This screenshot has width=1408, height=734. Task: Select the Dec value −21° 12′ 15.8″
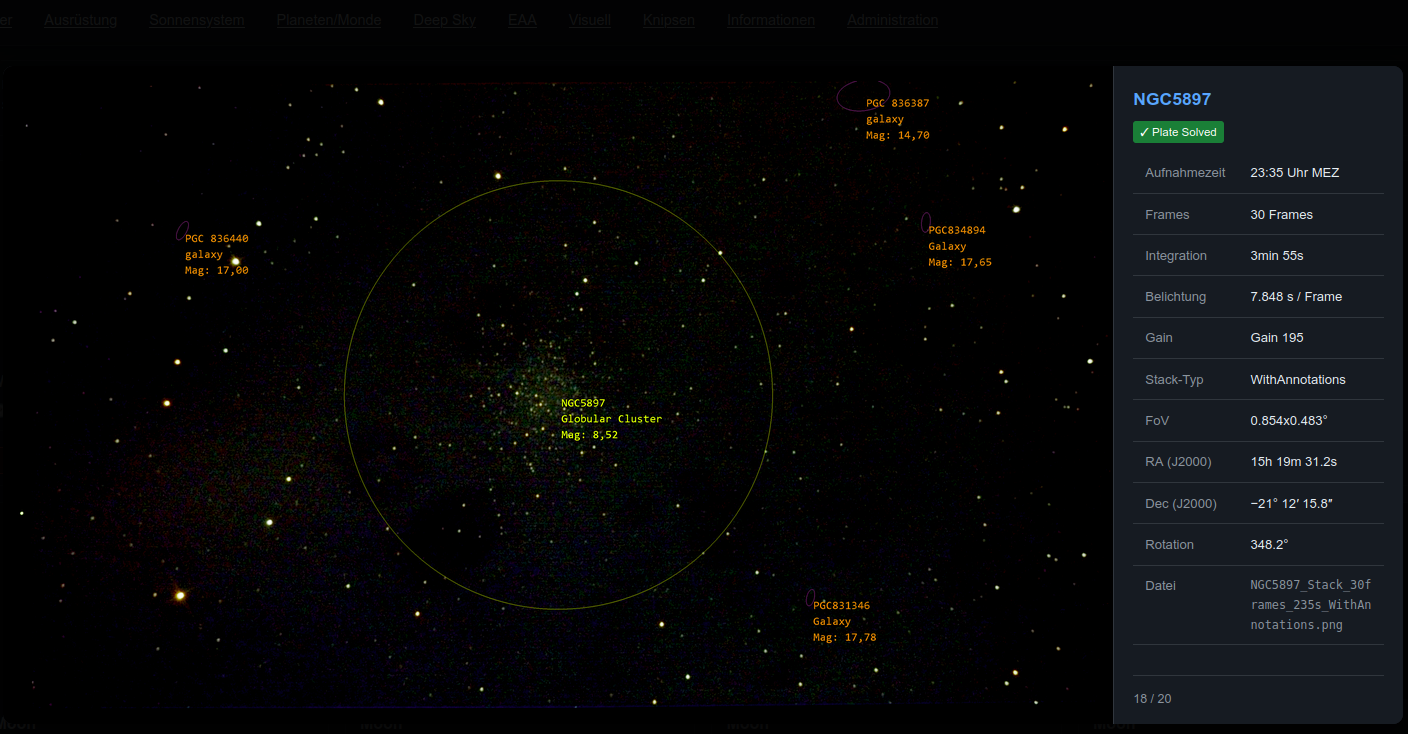(x=1291, y=504)
